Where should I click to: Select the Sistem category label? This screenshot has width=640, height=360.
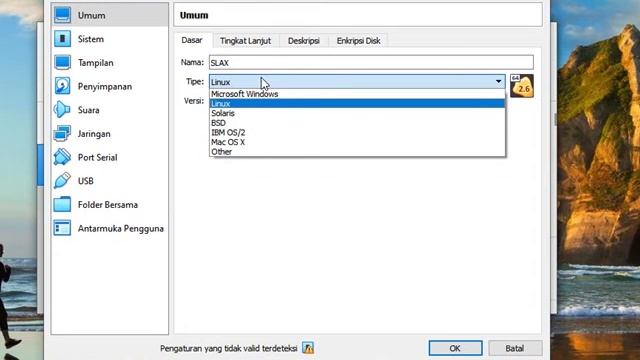pos(91,39)
